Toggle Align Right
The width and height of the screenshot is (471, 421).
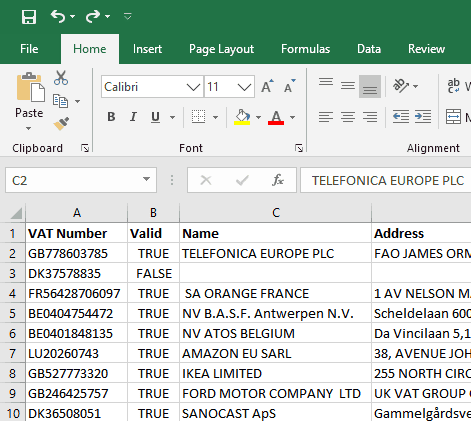coord(370,117)
